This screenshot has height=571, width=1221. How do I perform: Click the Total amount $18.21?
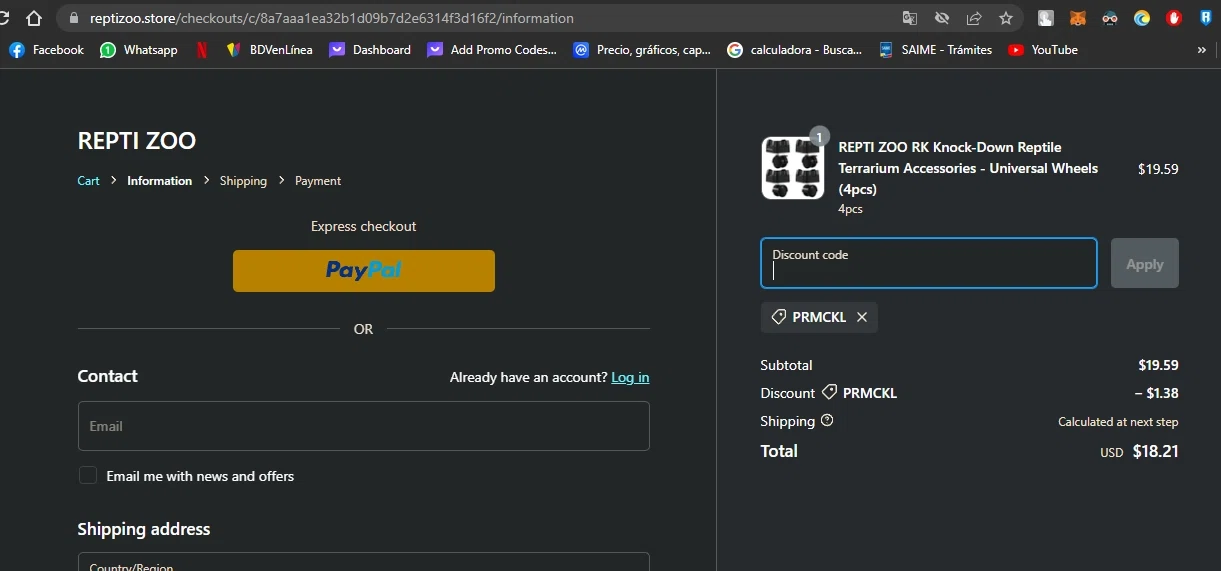(x=1156, y=451)
